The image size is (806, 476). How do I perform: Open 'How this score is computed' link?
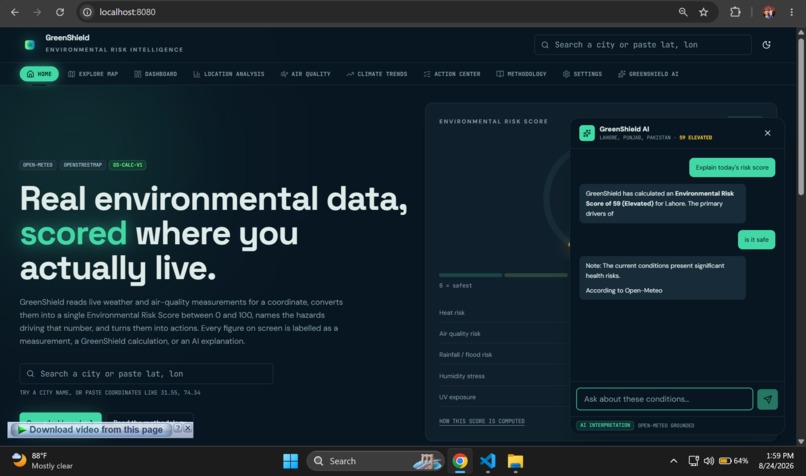pyautogui.click(x=482, y=421)
